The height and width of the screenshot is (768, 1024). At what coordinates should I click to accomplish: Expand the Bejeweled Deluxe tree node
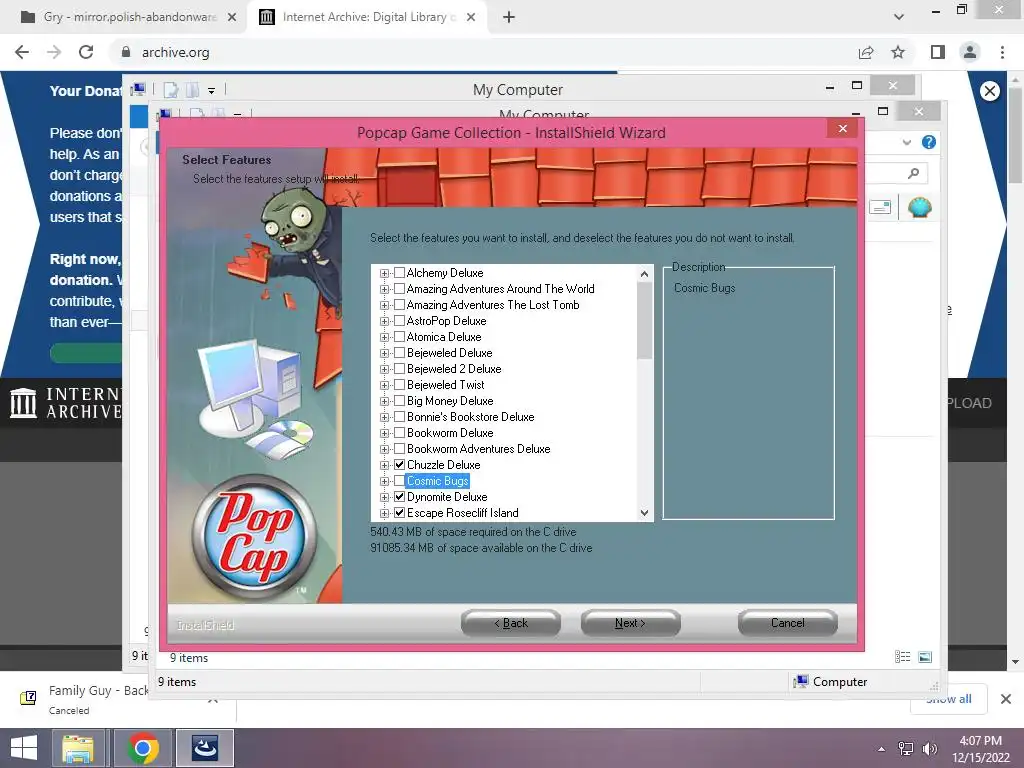(385, 353)
